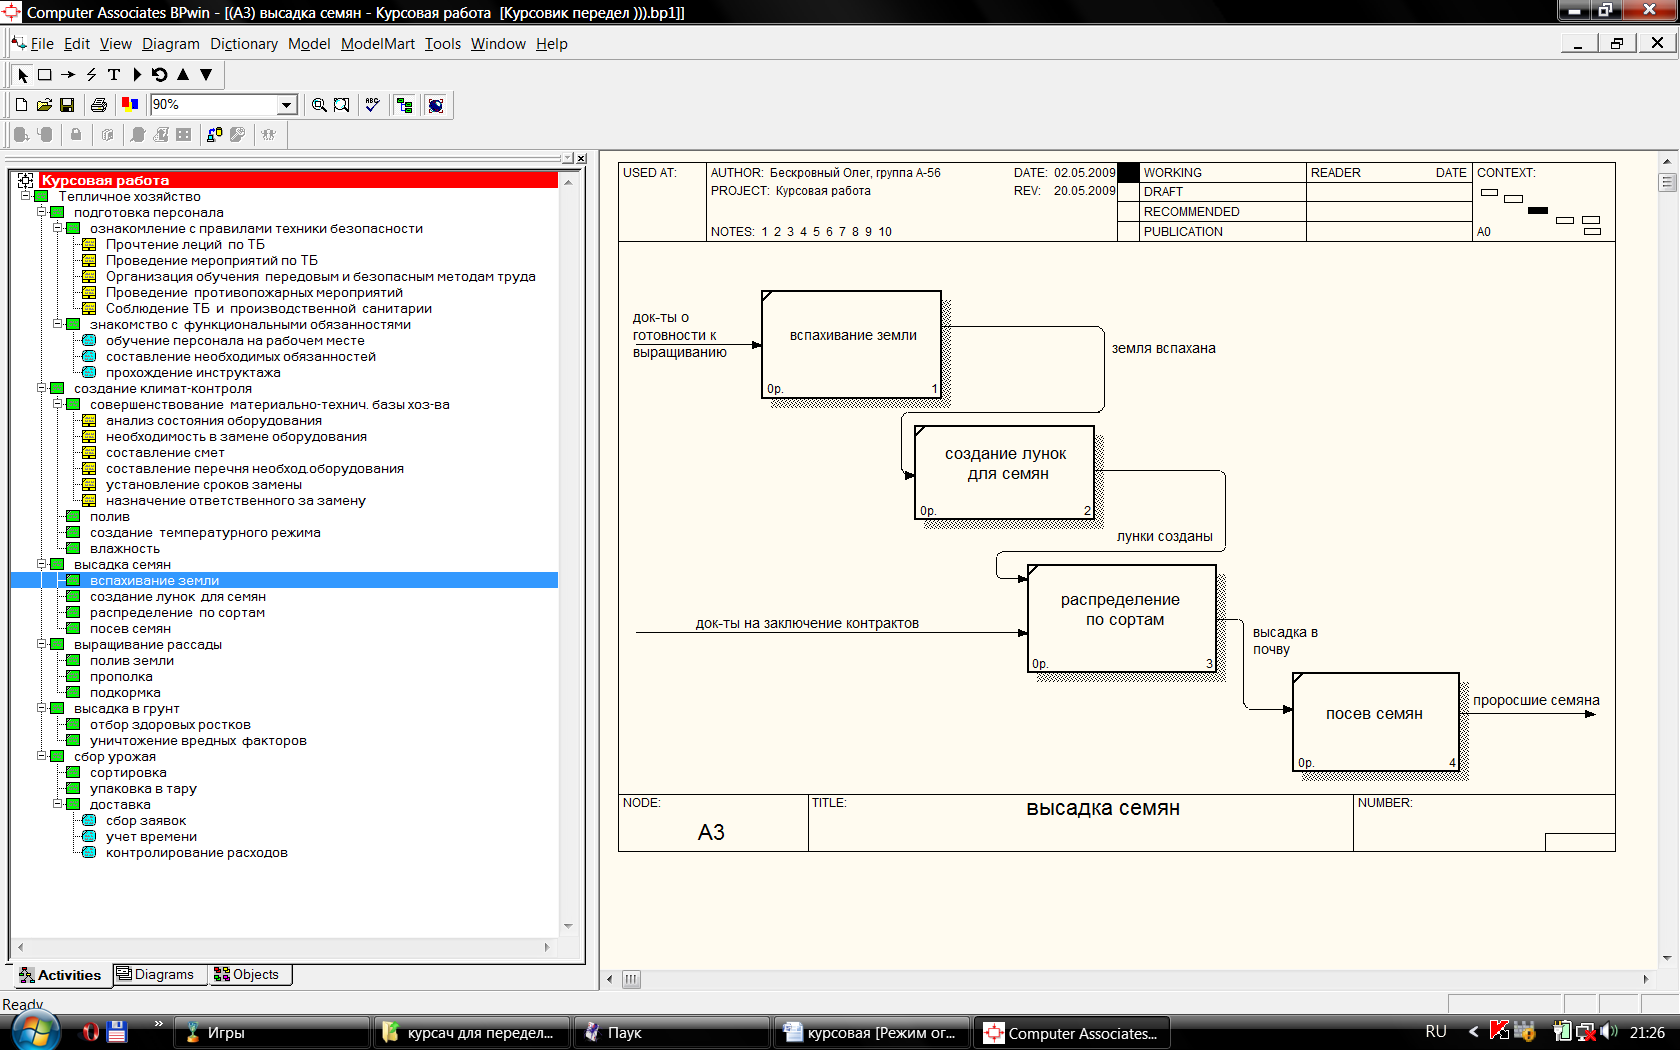Select the Squiggle lightning tool
This screenshot has width=1680, height=1050.
tap(91, 75)
